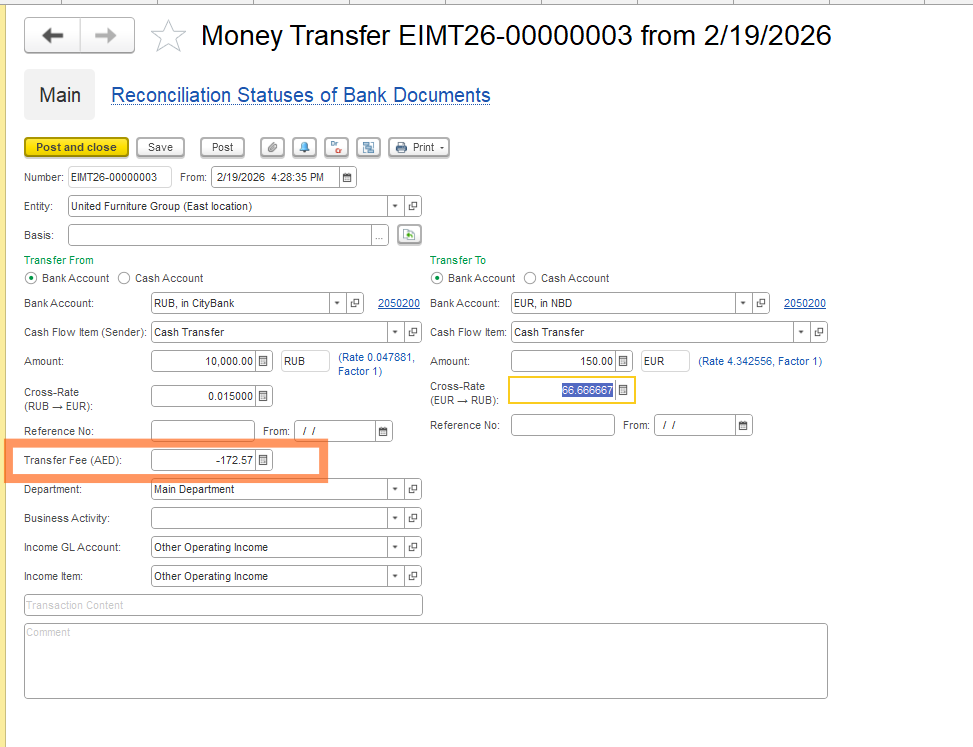Select Cash Account under Transfer From

125,278
